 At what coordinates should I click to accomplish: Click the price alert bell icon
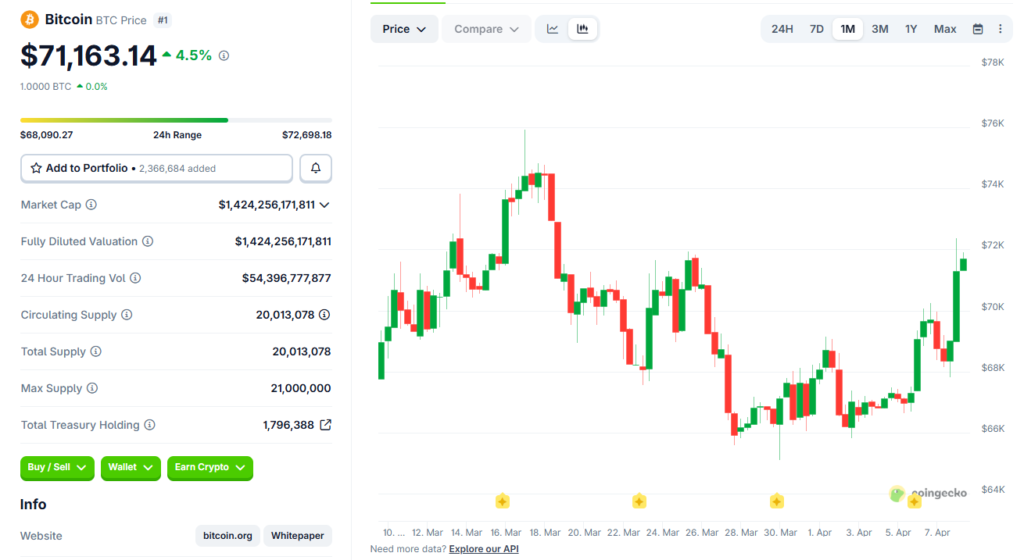pos(315,168)
